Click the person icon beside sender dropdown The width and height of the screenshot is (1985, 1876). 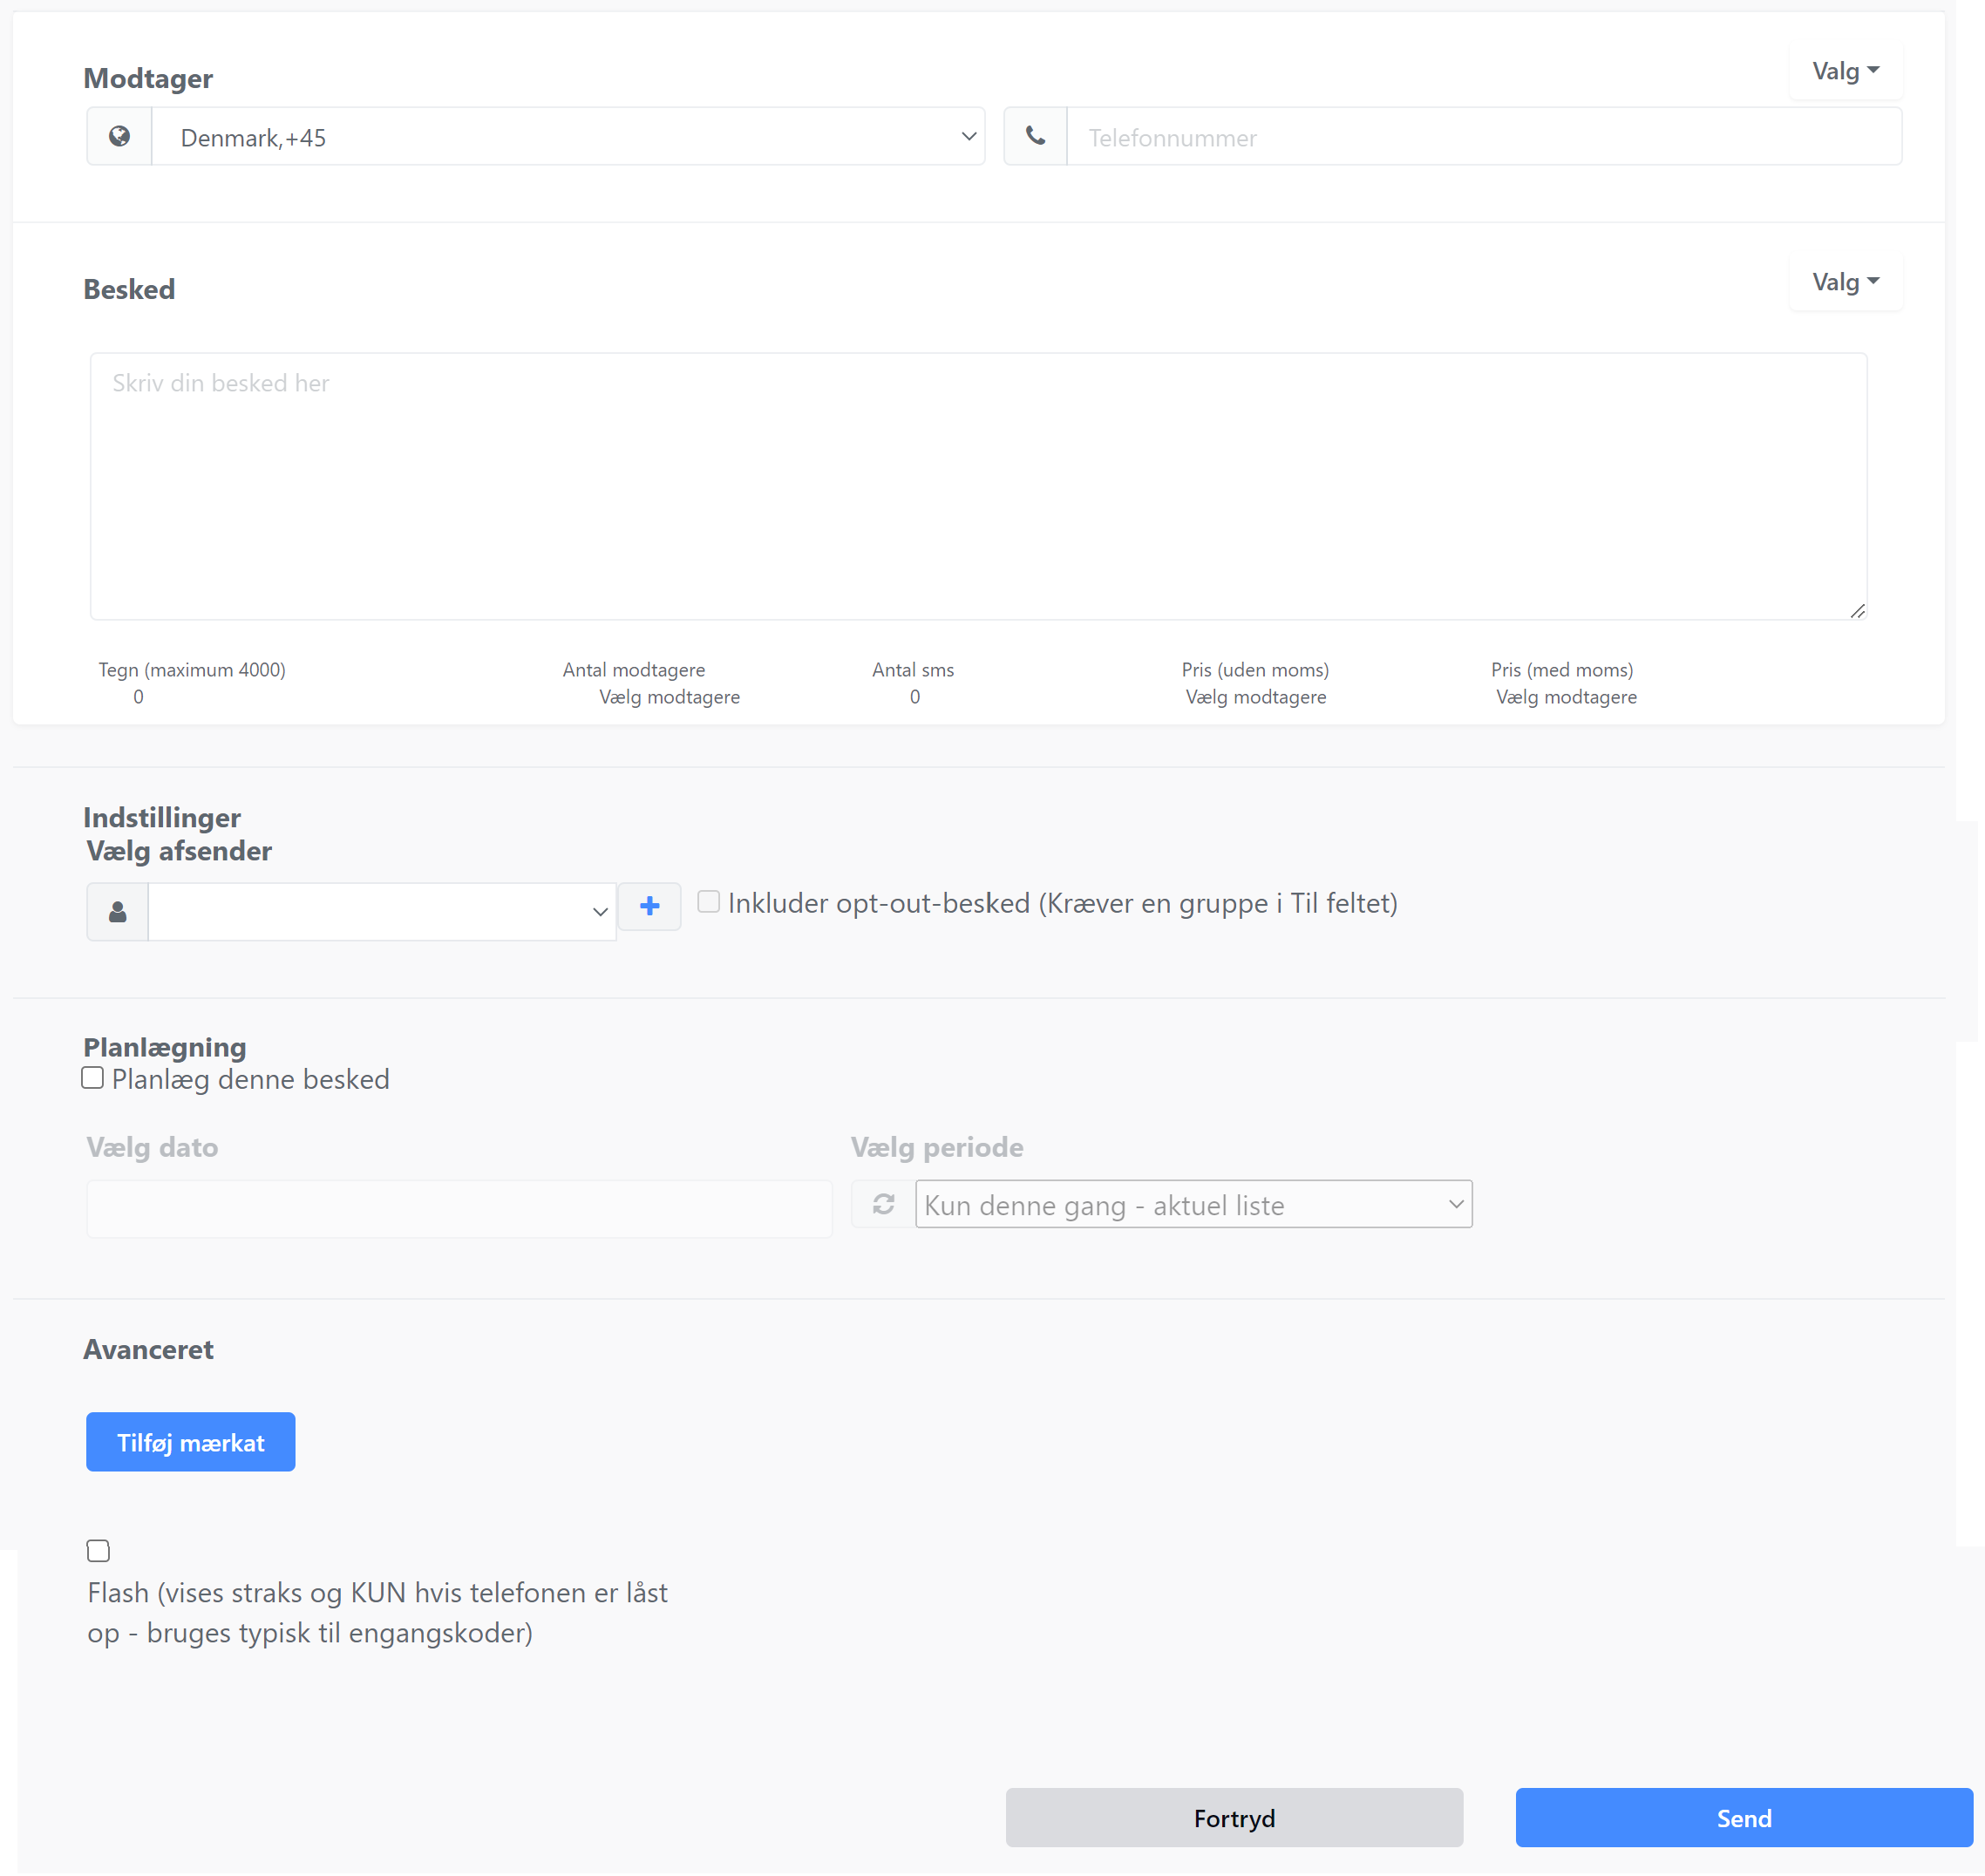click(118, 911)
